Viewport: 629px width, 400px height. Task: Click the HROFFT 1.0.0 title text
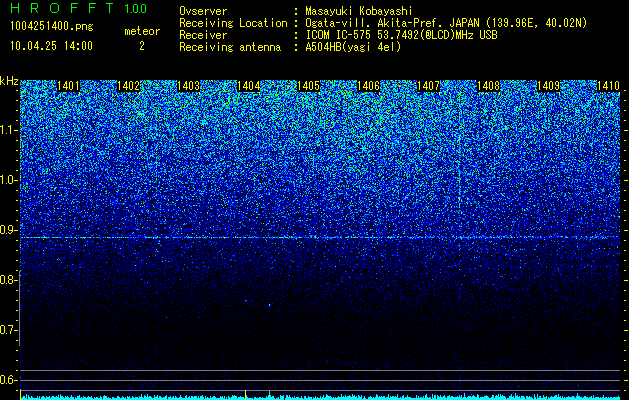click(79, 8)
